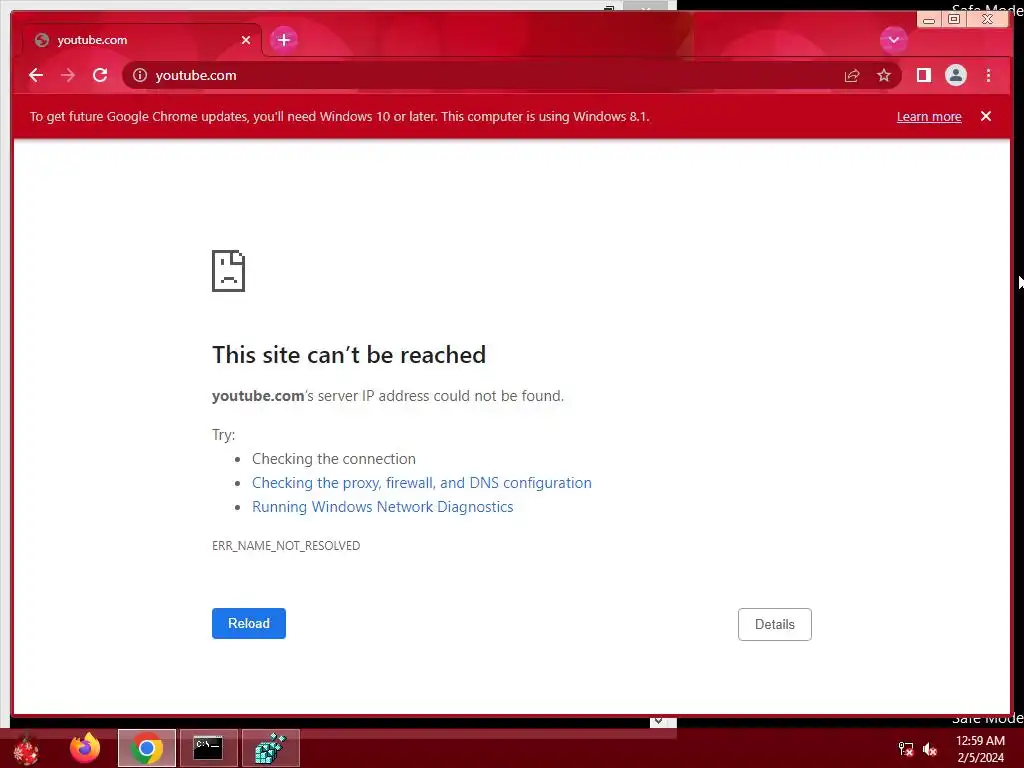Screen dimensions: 1024x768
Task: Click the forward navigation arrow
Action: click(68, 75)
